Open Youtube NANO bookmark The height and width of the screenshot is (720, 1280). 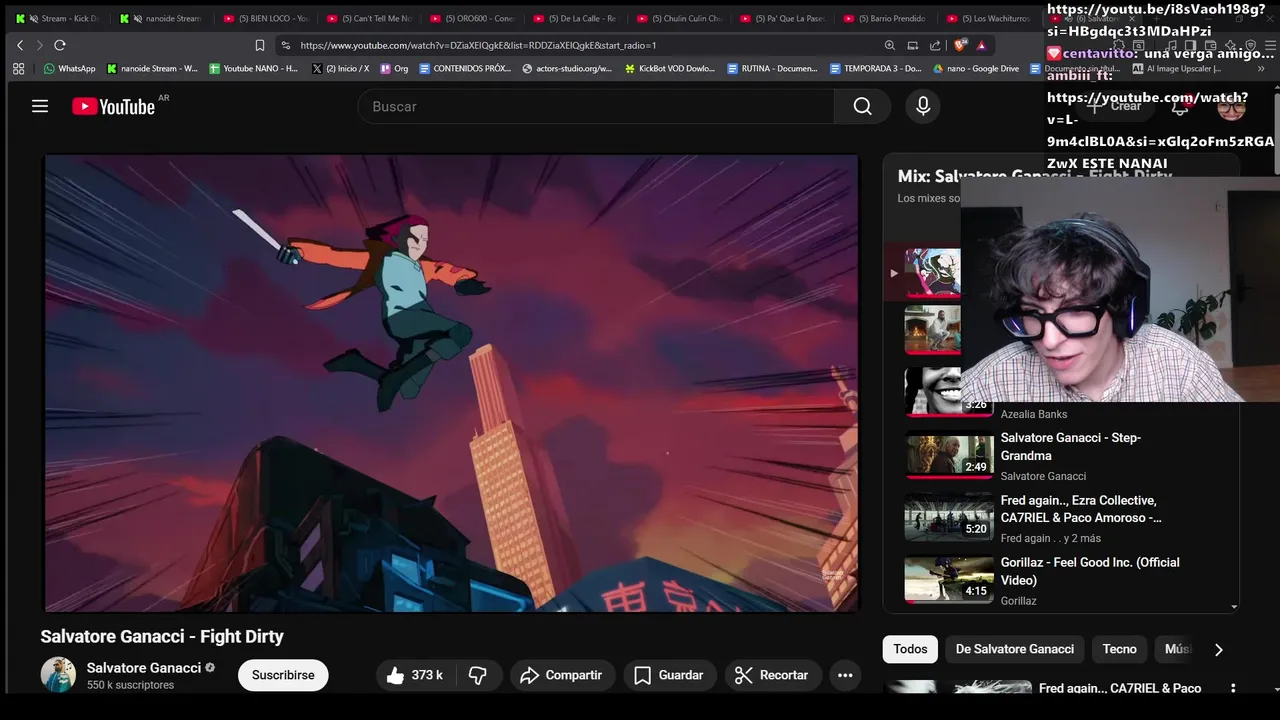click(253, 68)
